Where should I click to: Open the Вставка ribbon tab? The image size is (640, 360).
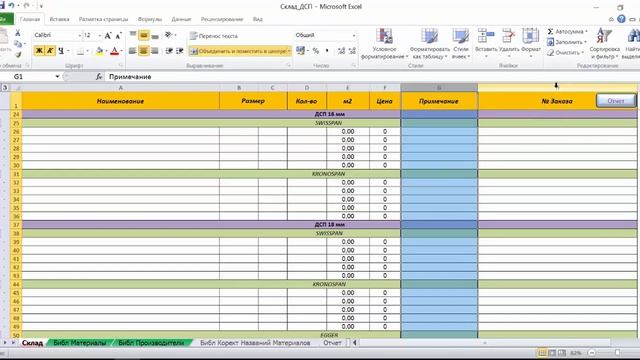59,19
